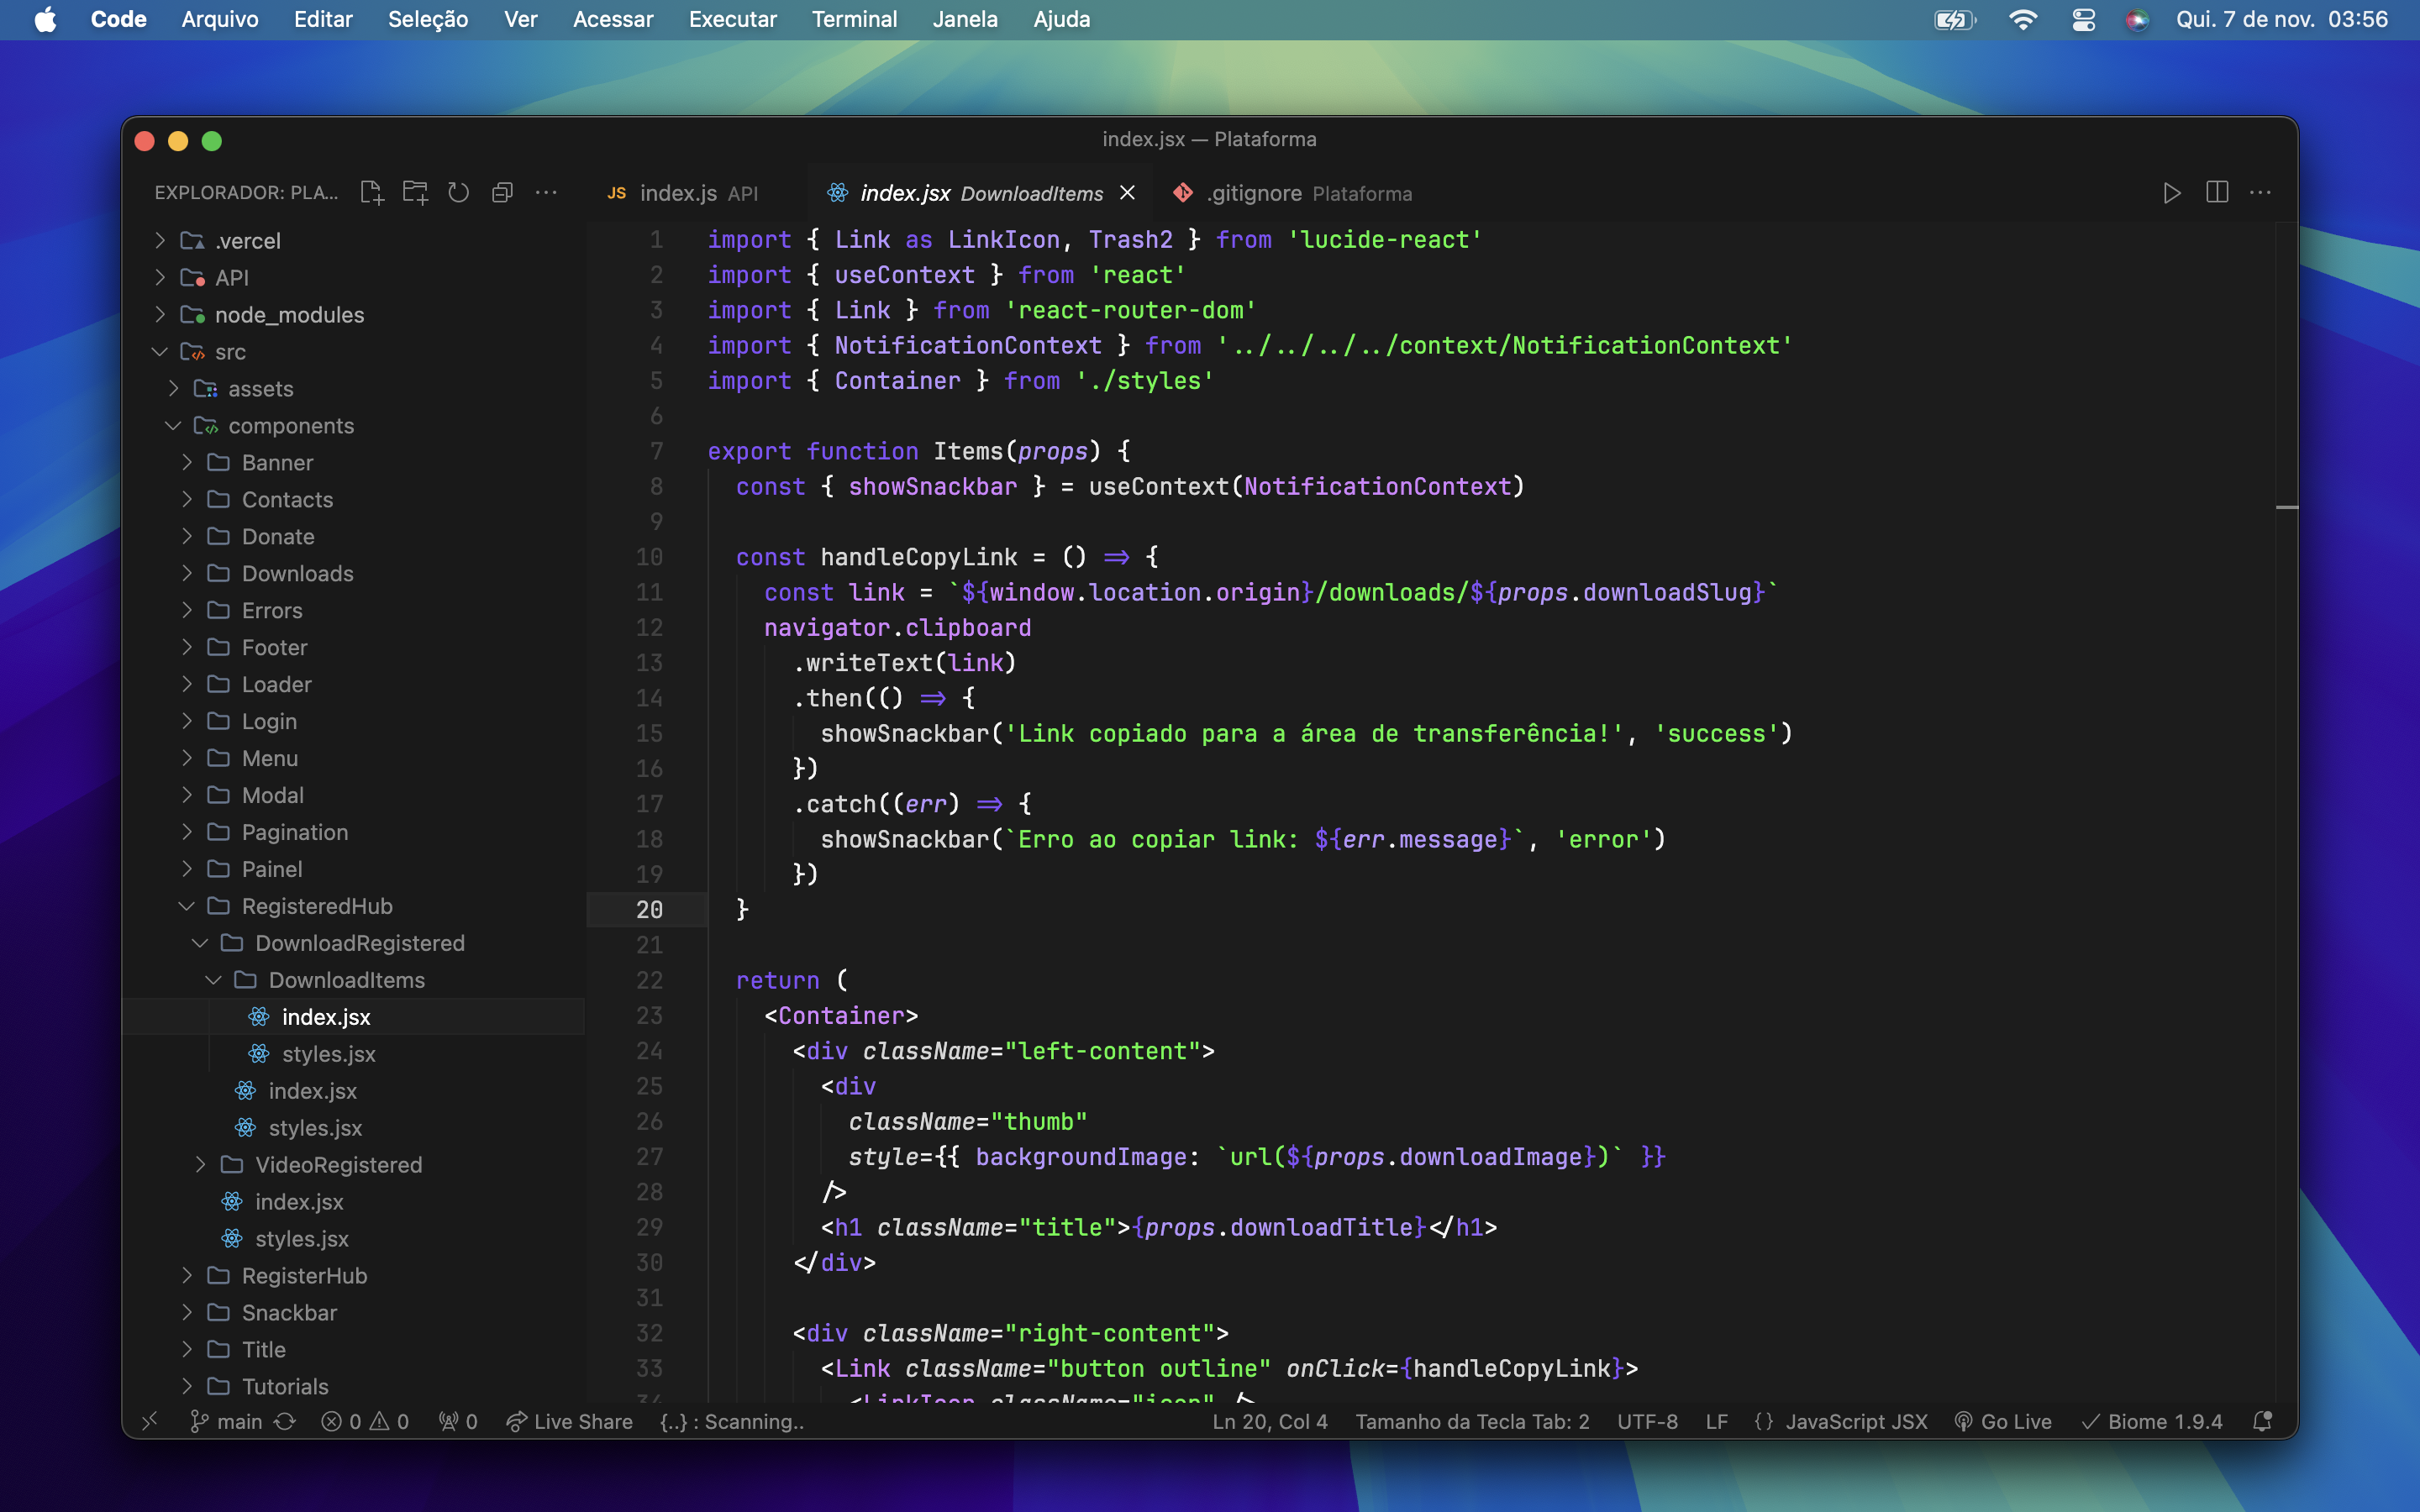This screenshot has height=1512, width=2420.
Task: Open the Terminal menu in menu bar
Action: coord(850,19)
